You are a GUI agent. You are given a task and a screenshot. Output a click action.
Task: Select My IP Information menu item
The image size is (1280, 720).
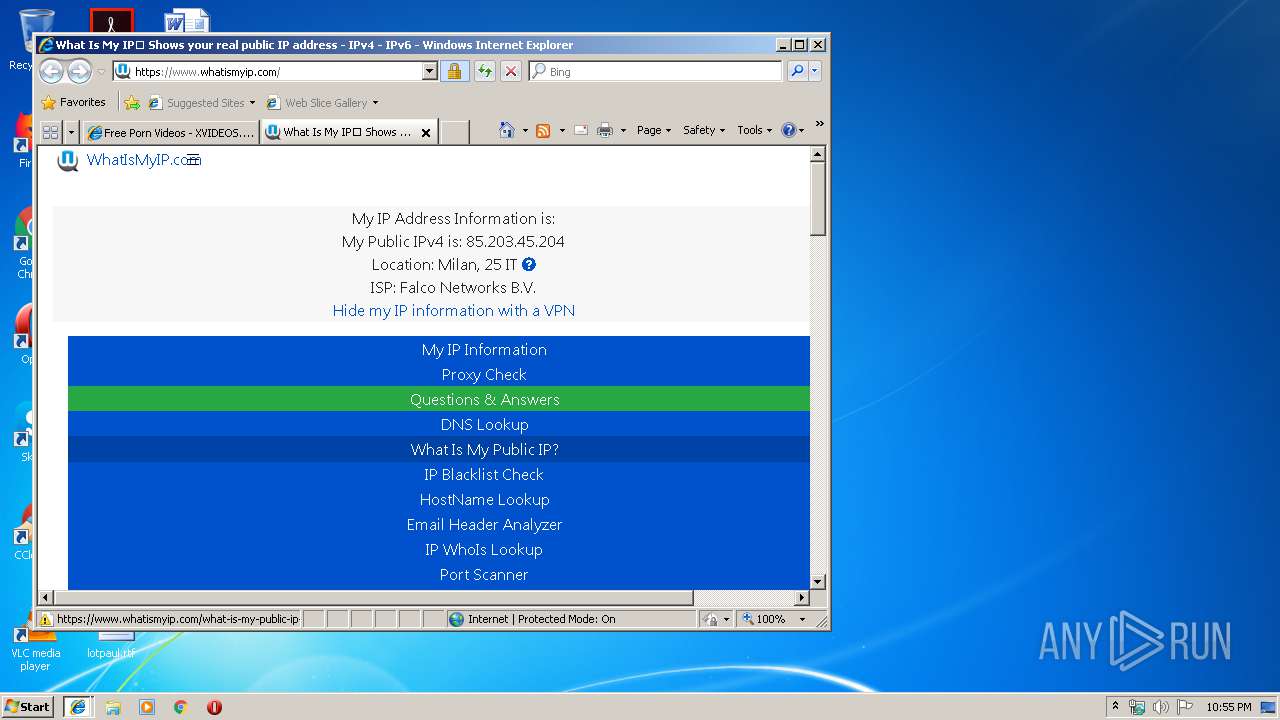pos(484,349)
